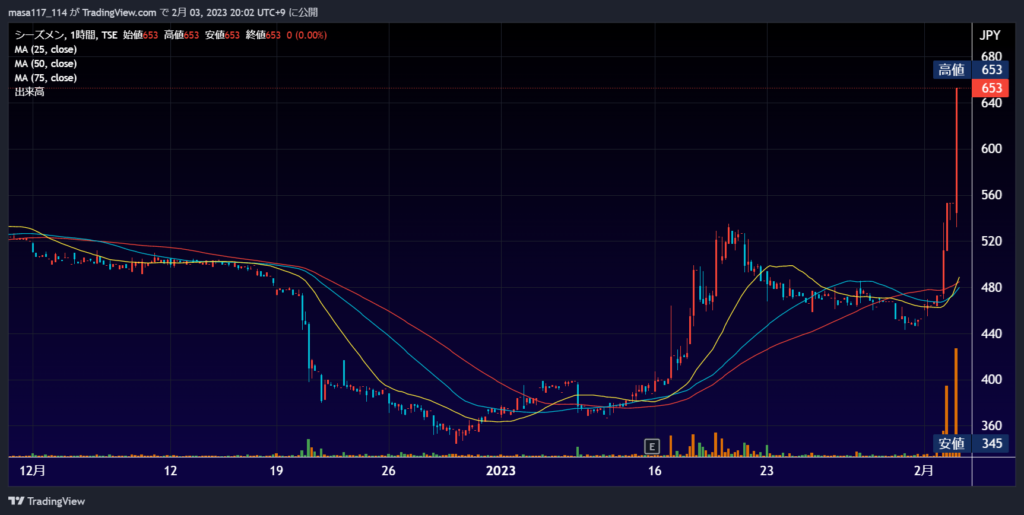This screenshot has width=1024, height=515.
Task: Click the TSE exchange label in the legend
Action: pos(109,35)
